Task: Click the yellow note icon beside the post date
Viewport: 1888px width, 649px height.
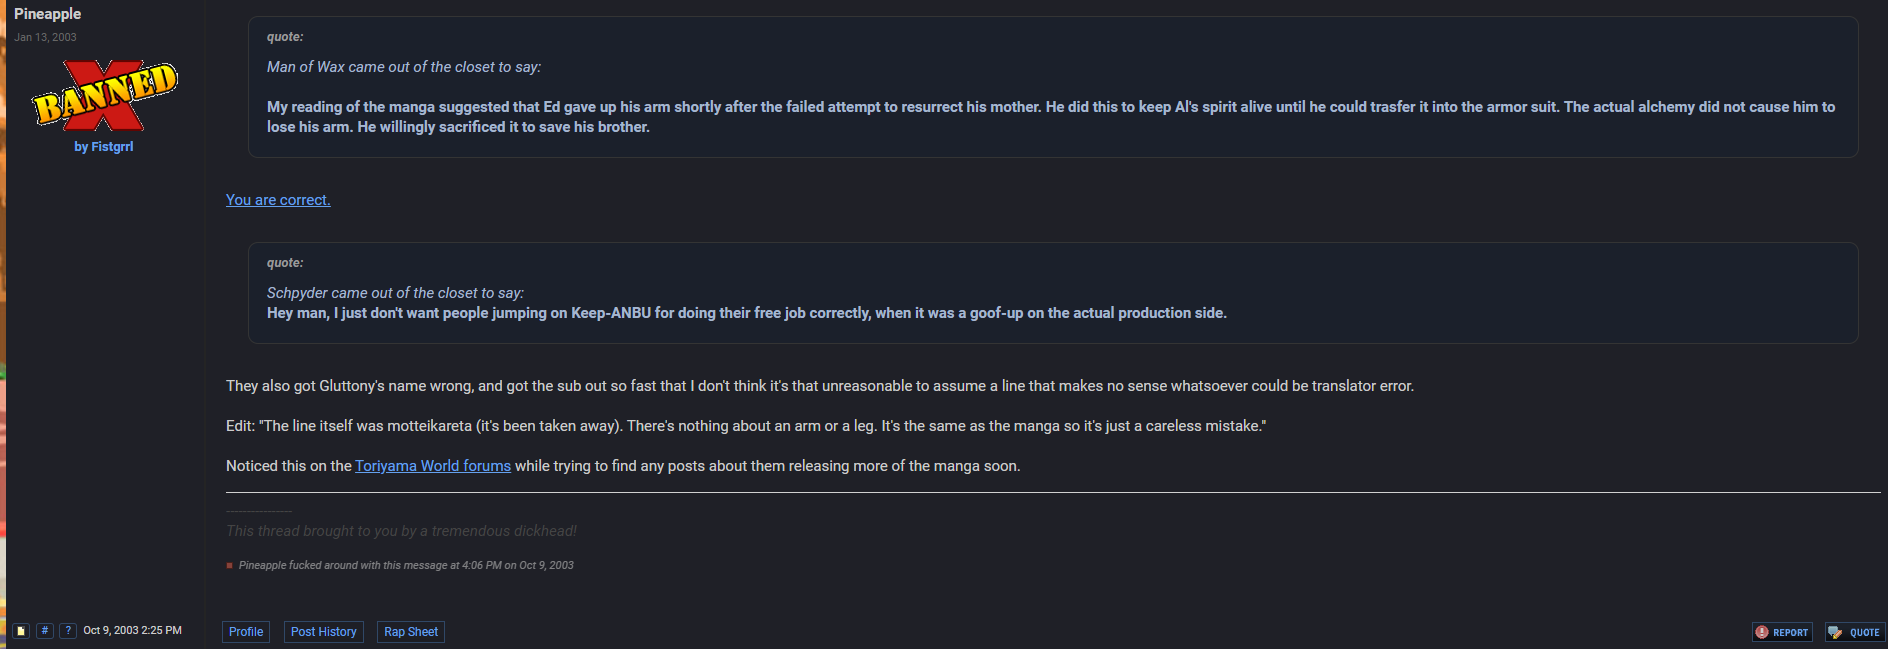Action: point(21,631)
